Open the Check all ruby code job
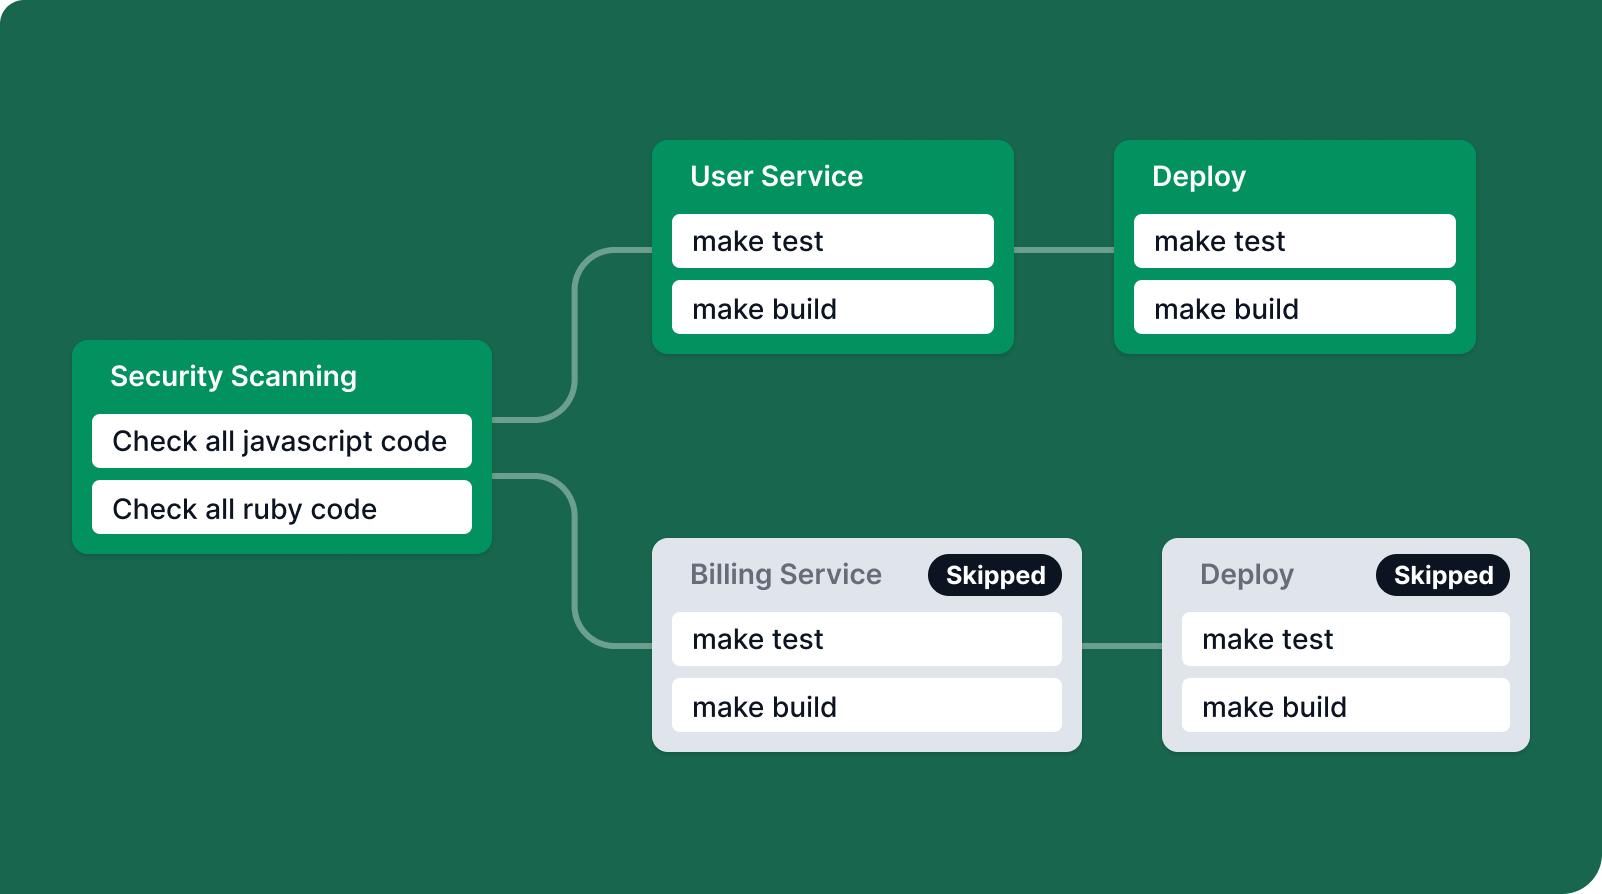The height and width of the screenshot is (894, 1602). [282, 507]
